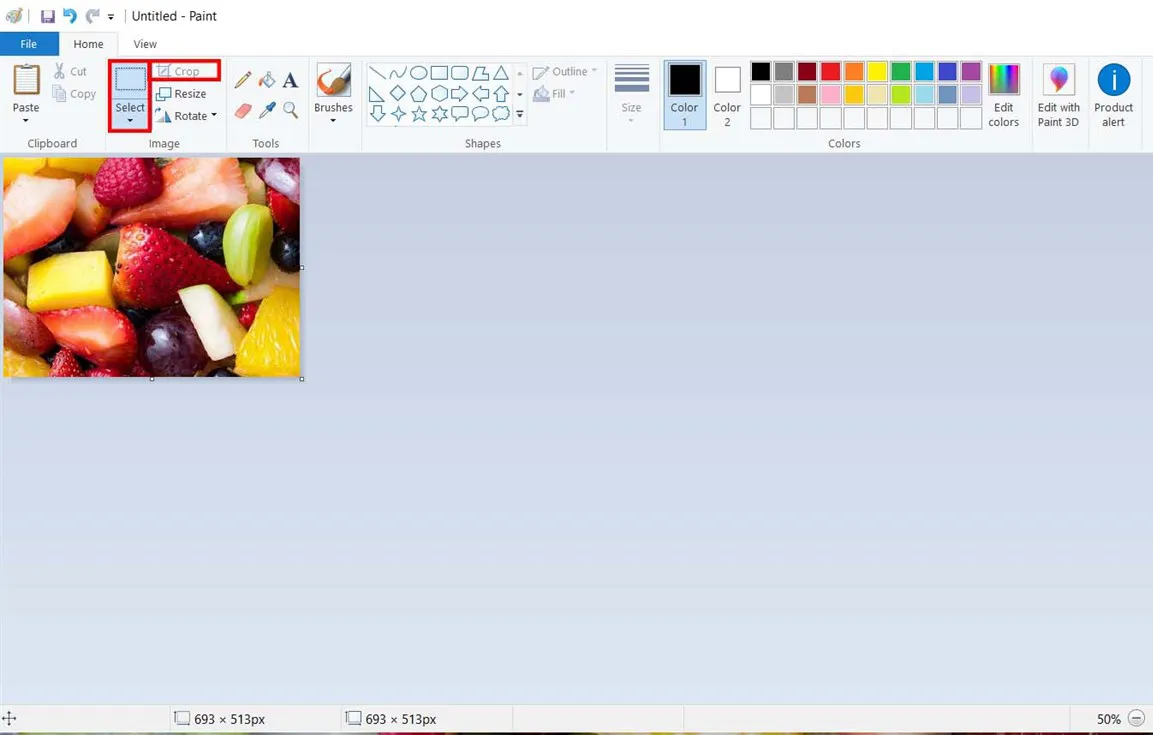Expand the Select options dropdown arrow
The height and width of the screenshot is (735, 1153).
(x=129, y=121)
